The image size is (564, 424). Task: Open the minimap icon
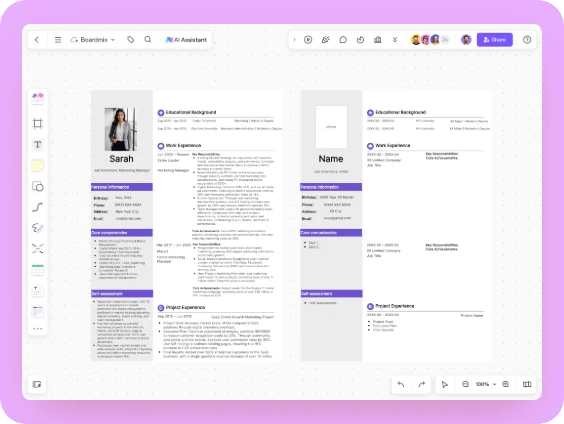tap(527, 384)
